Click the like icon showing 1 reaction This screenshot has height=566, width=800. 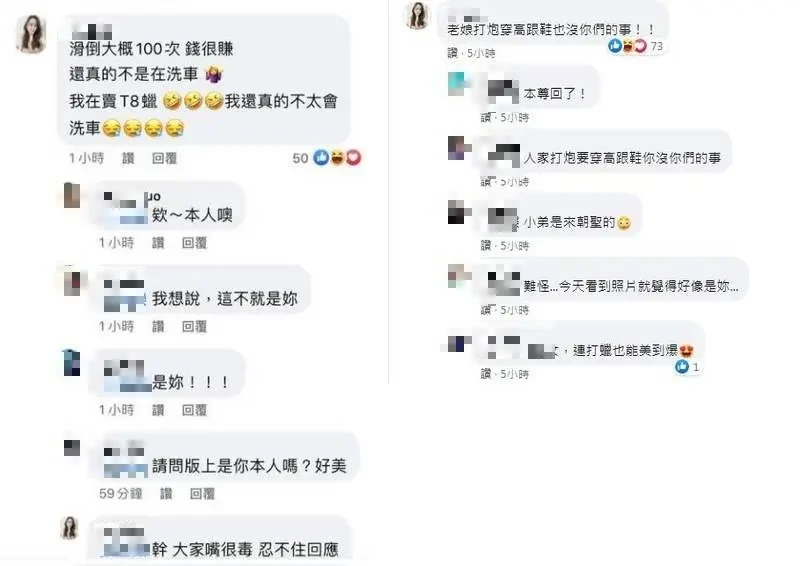click(x=682, y=366)
